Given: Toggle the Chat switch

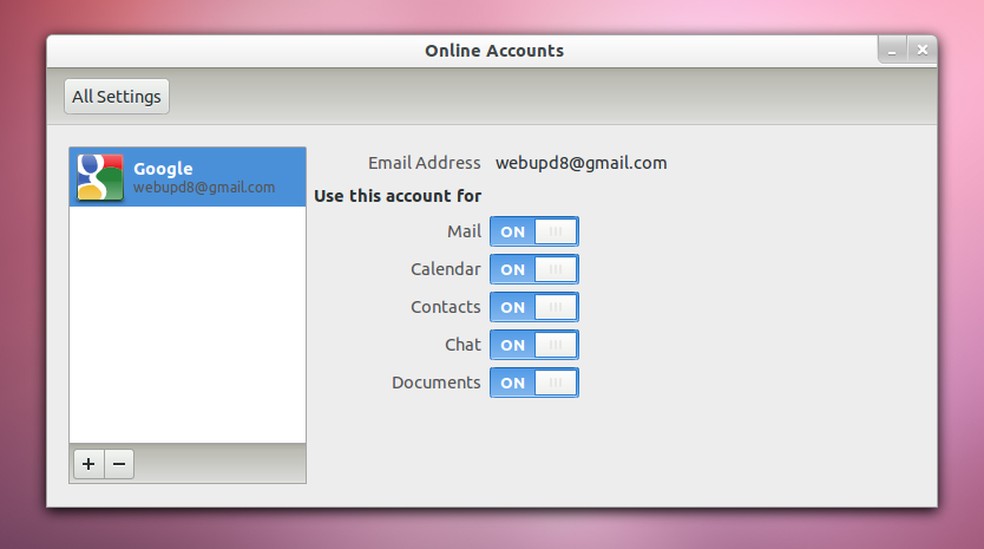Looking at the screenshot, I should [x=534, y=344].
